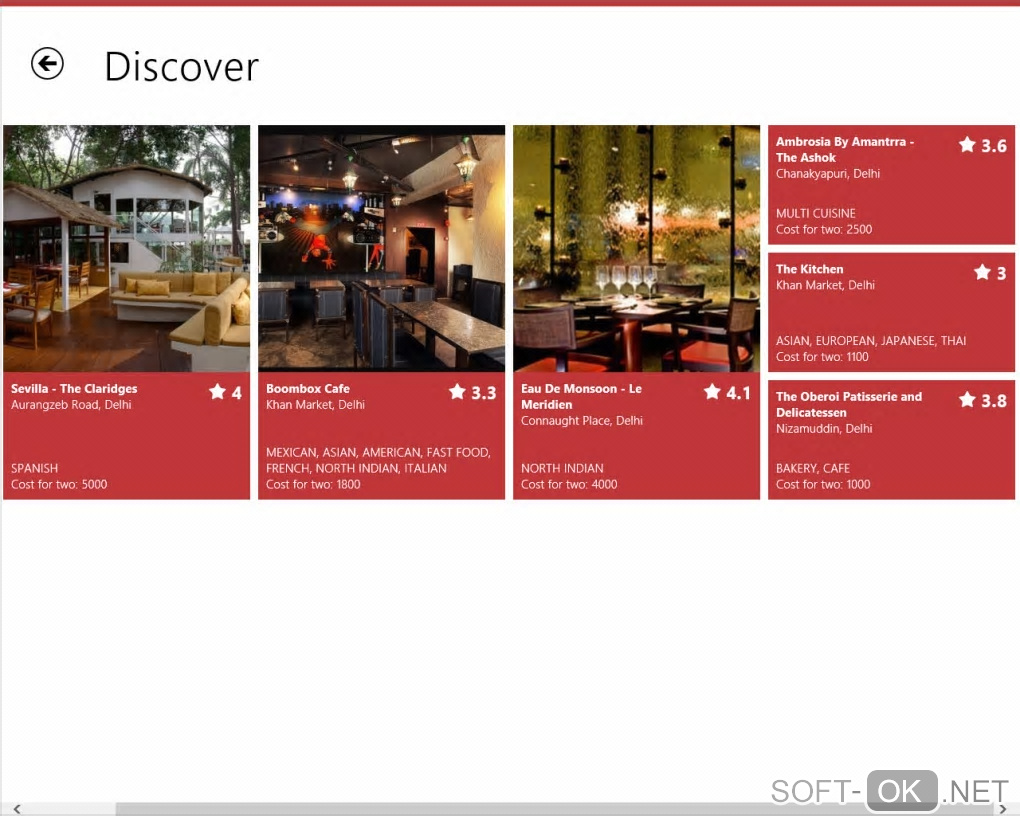Click 'Nizamuddin, Delhi' address text
Screen dimensions: 1020x816
point(824,429)
